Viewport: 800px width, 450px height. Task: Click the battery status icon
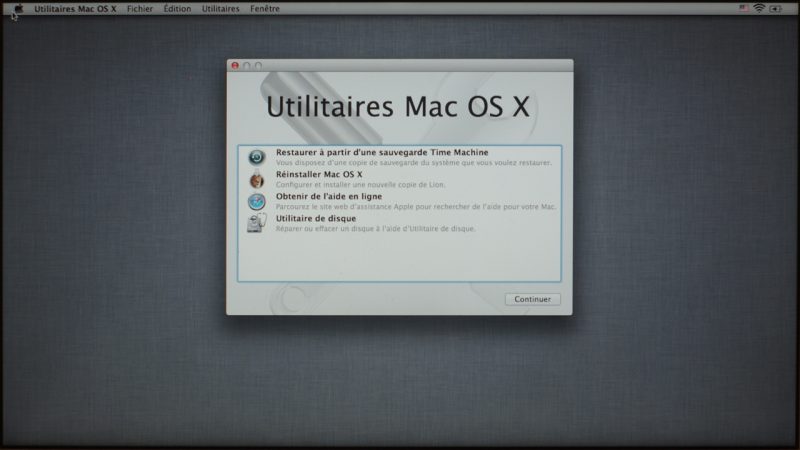click(776, 9)
